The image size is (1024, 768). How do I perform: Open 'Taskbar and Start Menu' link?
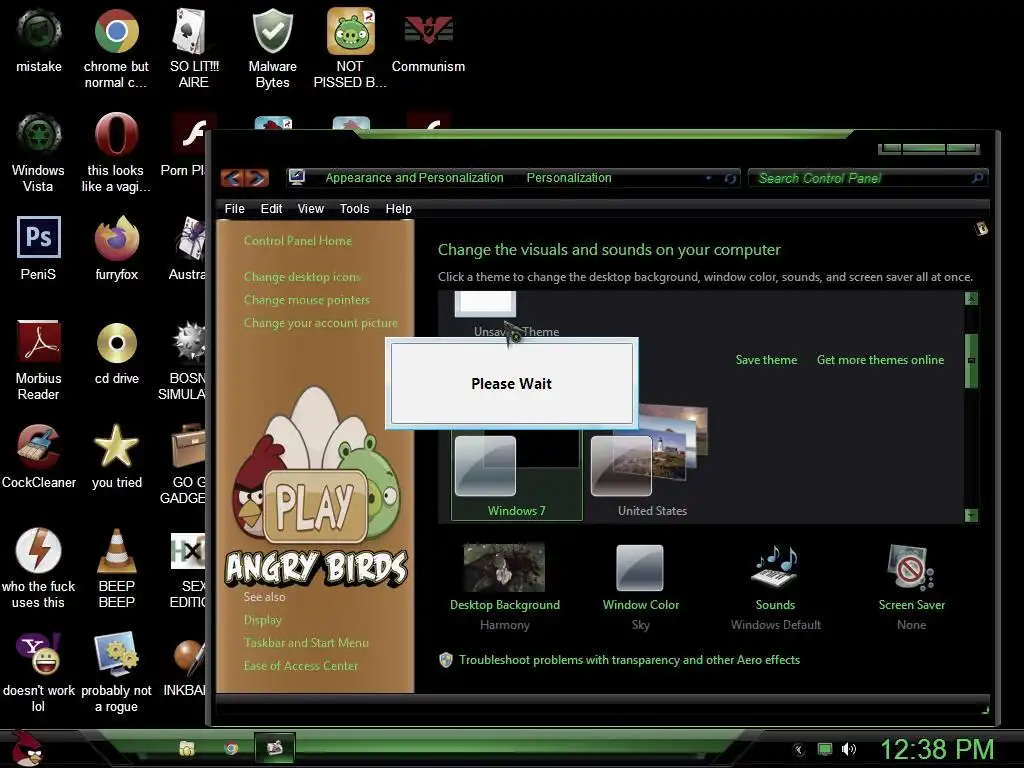pyautogui.click(x=306, y=643)
